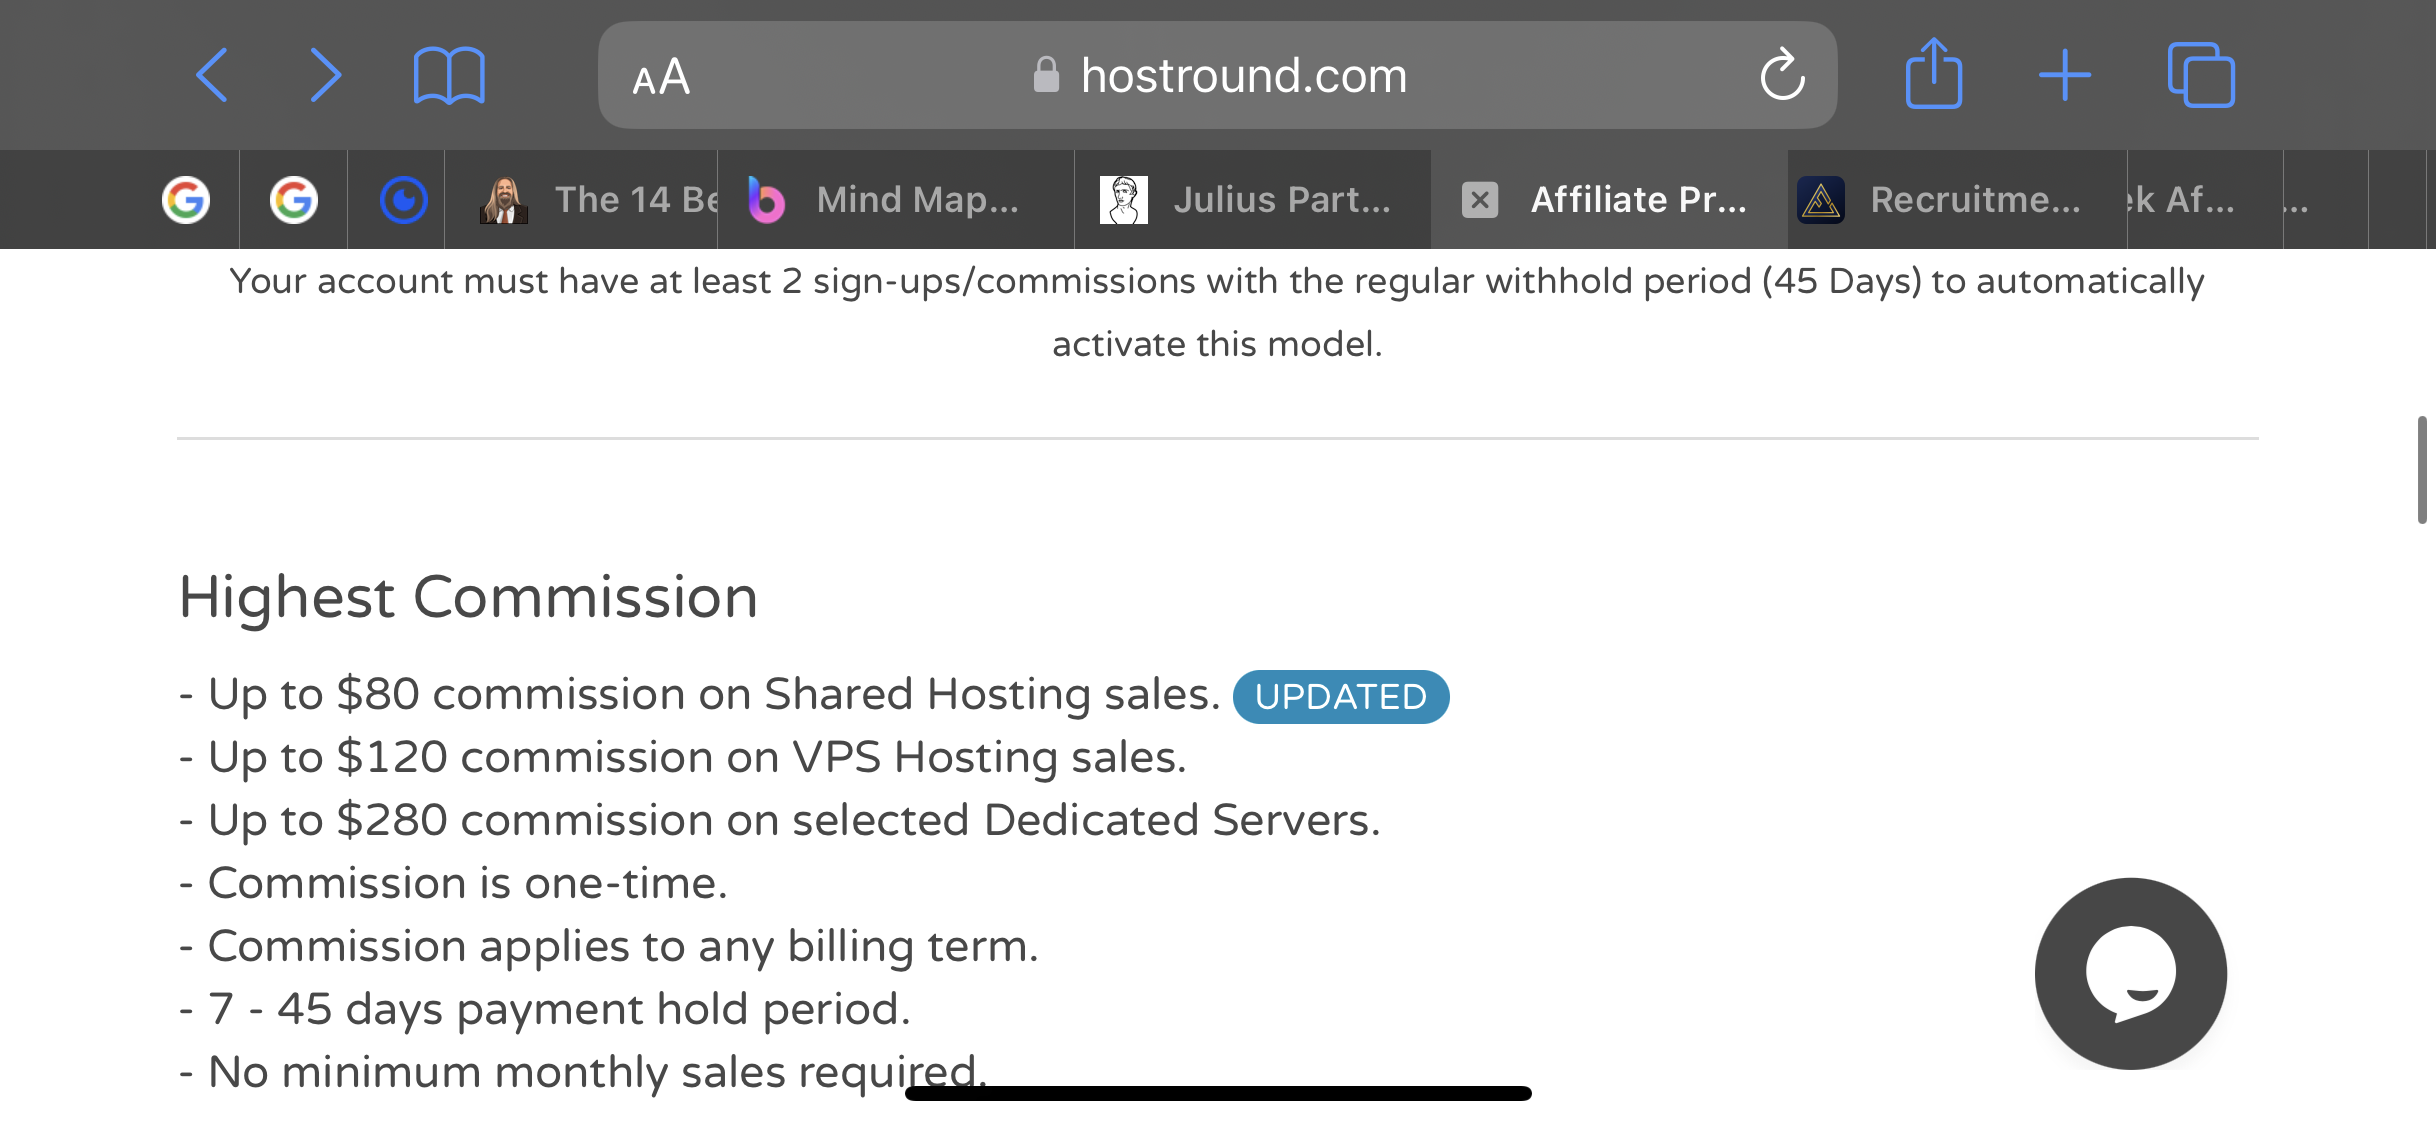
Task: Tap the iOS home indicator bar
Action: click(1218, 1093)
